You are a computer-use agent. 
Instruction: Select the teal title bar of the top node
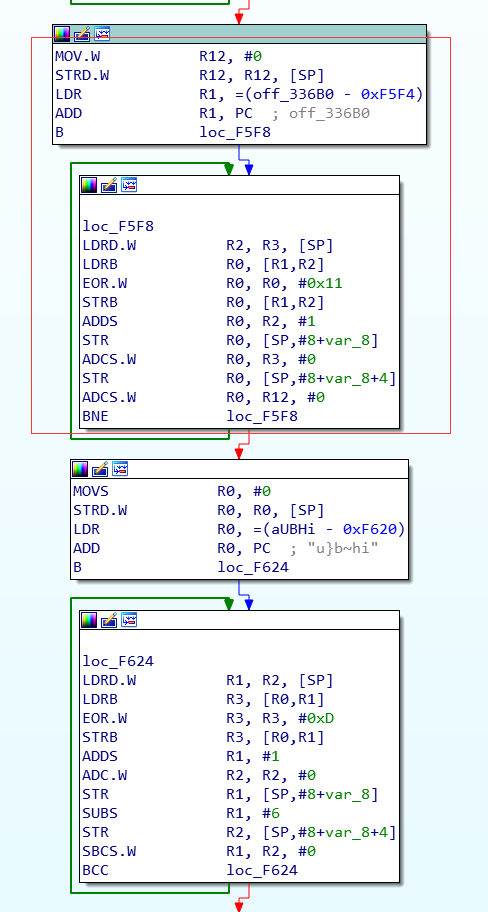pos(239,34)
